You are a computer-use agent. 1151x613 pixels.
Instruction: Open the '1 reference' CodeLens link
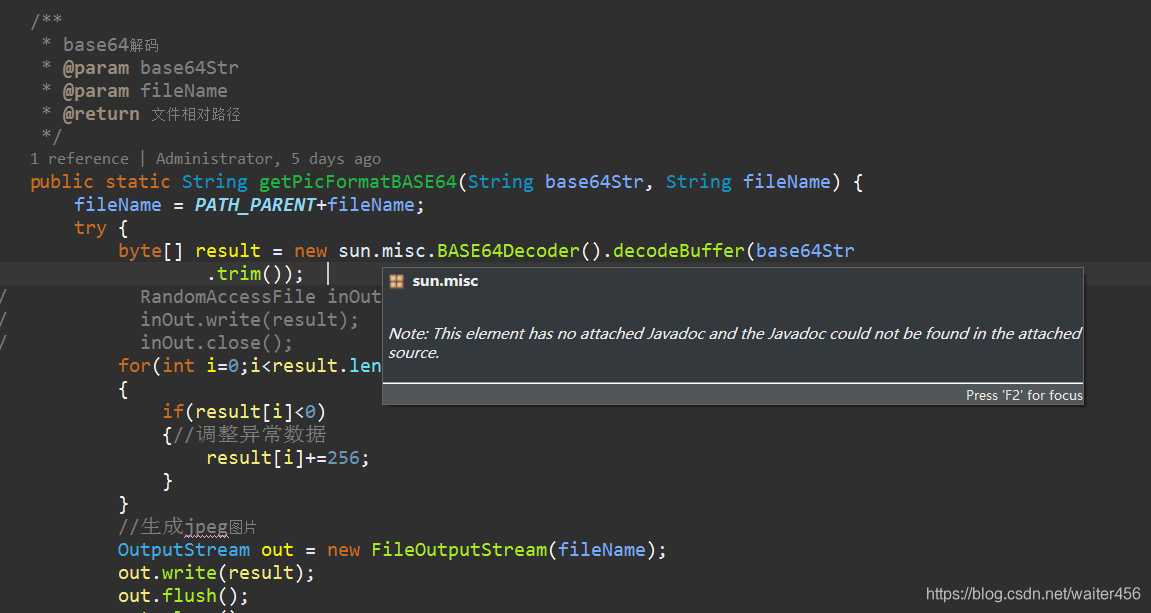click(x=79, y=158)
